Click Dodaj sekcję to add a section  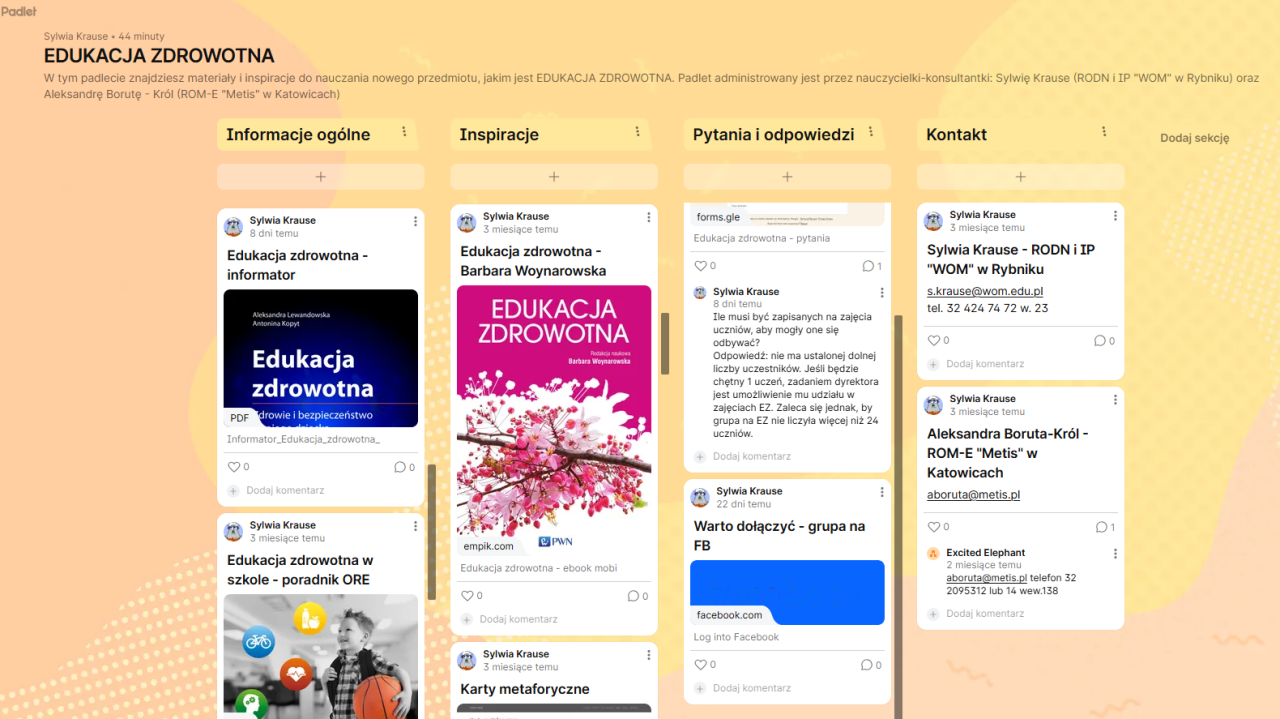coord(1194,138)
